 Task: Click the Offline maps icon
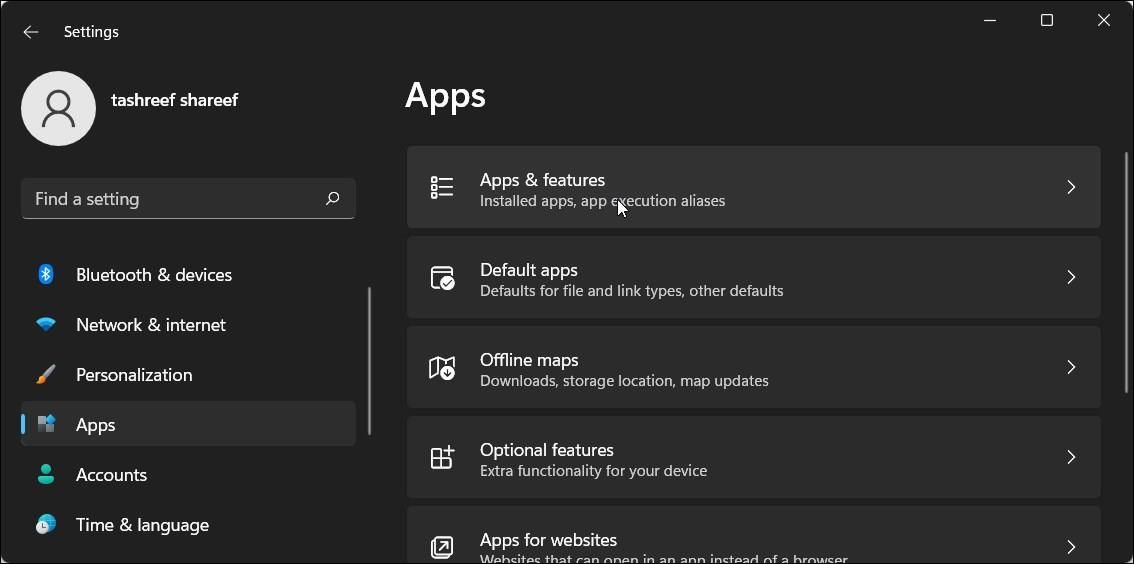click(x=442, y=368)
